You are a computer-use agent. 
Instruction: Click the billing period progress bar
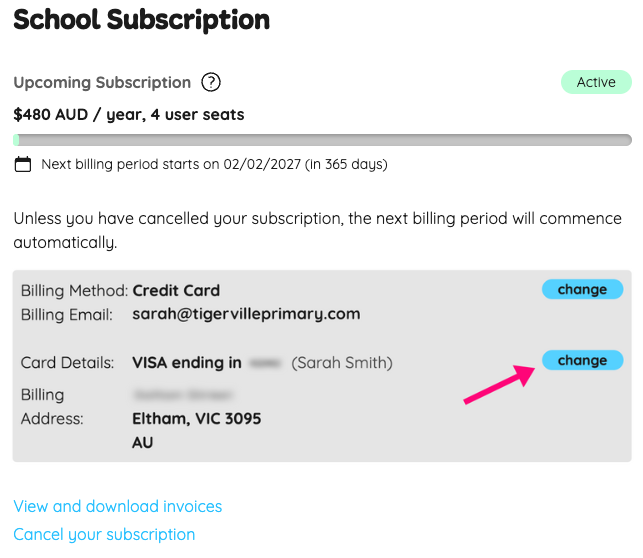tap(322, 140)
